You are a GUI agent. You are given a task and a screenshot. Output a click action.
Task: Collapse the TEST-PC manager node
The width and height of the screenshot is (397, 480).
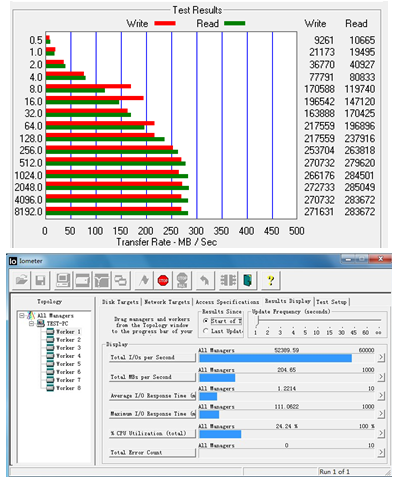[x=31, y=323]
